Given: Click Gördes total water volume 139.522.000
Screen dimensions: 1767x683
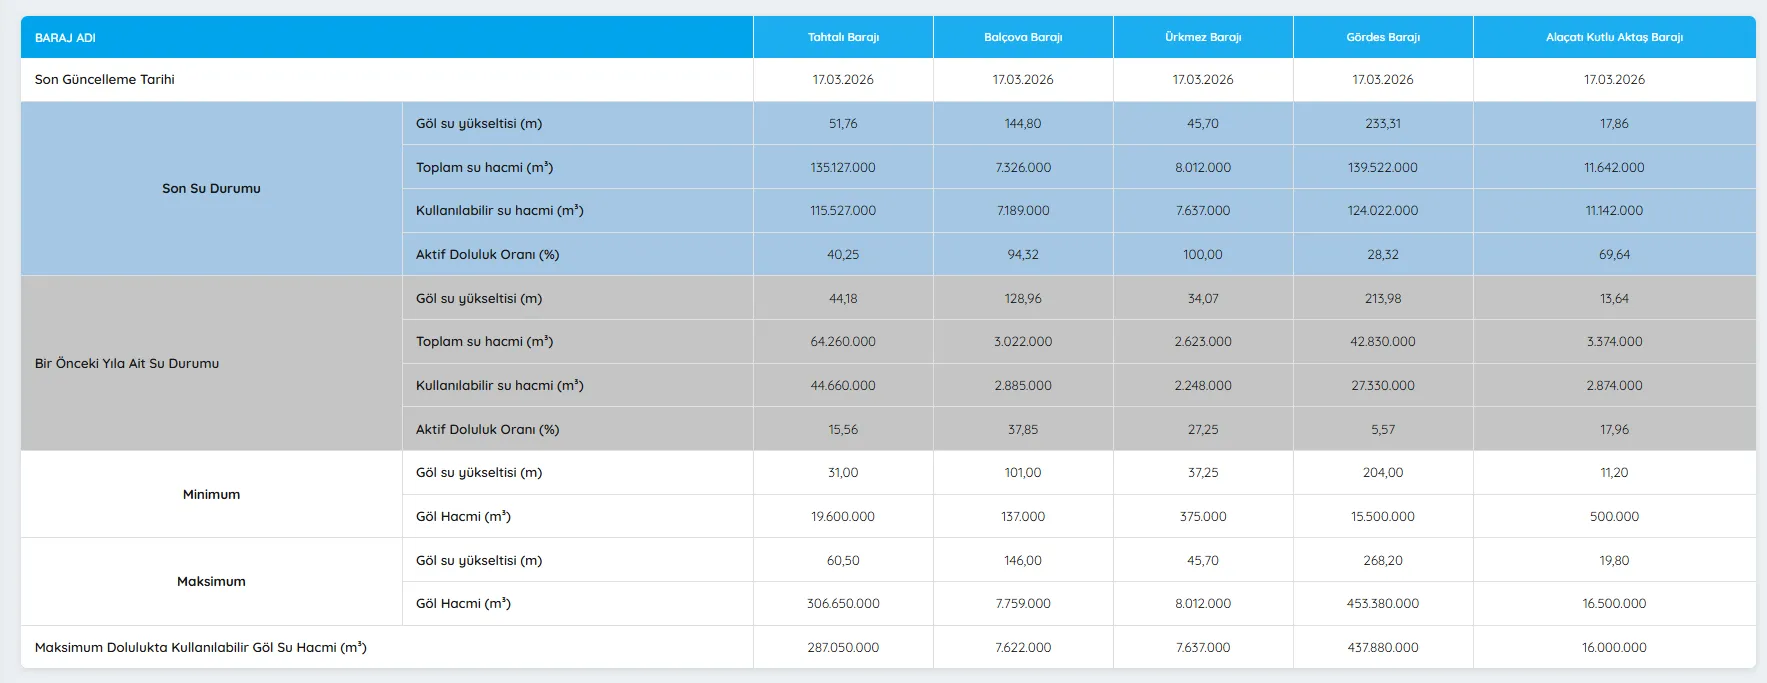Looking at the screenshot, I should tap(1383, 168).
